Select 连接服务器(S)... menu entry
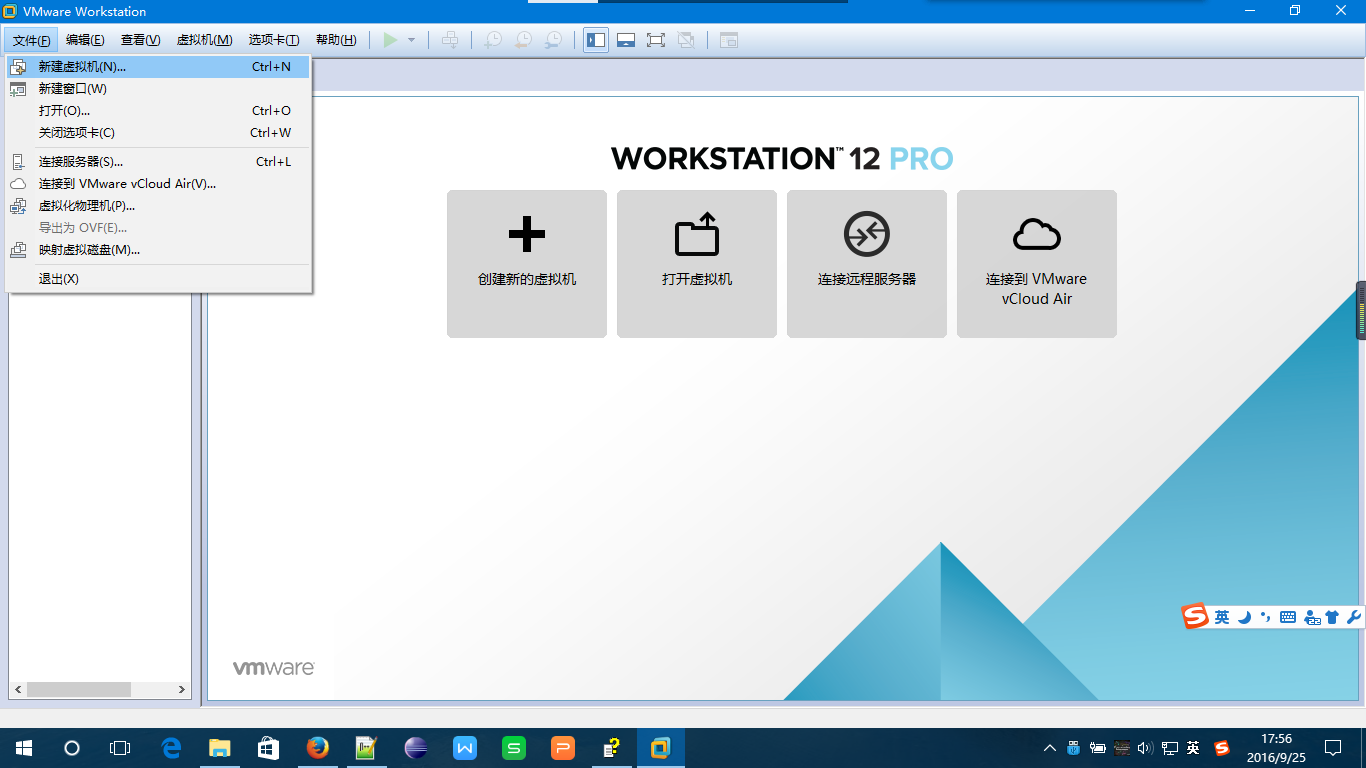Image resolution: width=1366 pixels, height=768 pixels. tap(158, 162)
